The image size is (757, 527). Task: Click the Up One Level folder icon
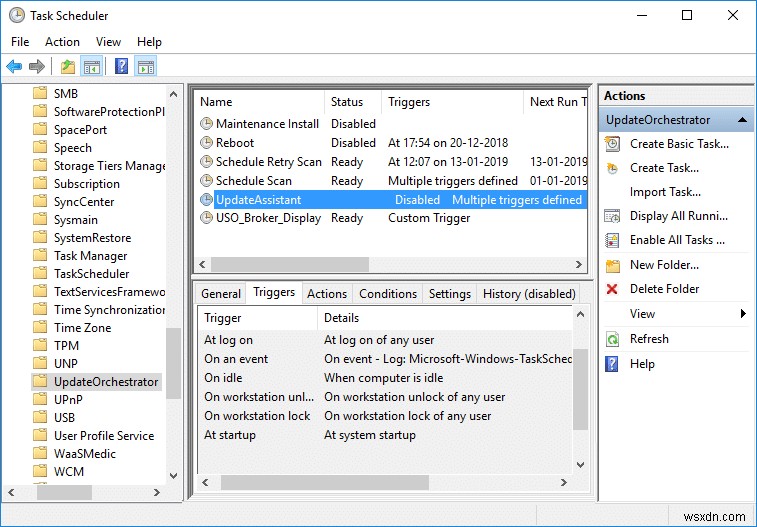pos(67,67)
